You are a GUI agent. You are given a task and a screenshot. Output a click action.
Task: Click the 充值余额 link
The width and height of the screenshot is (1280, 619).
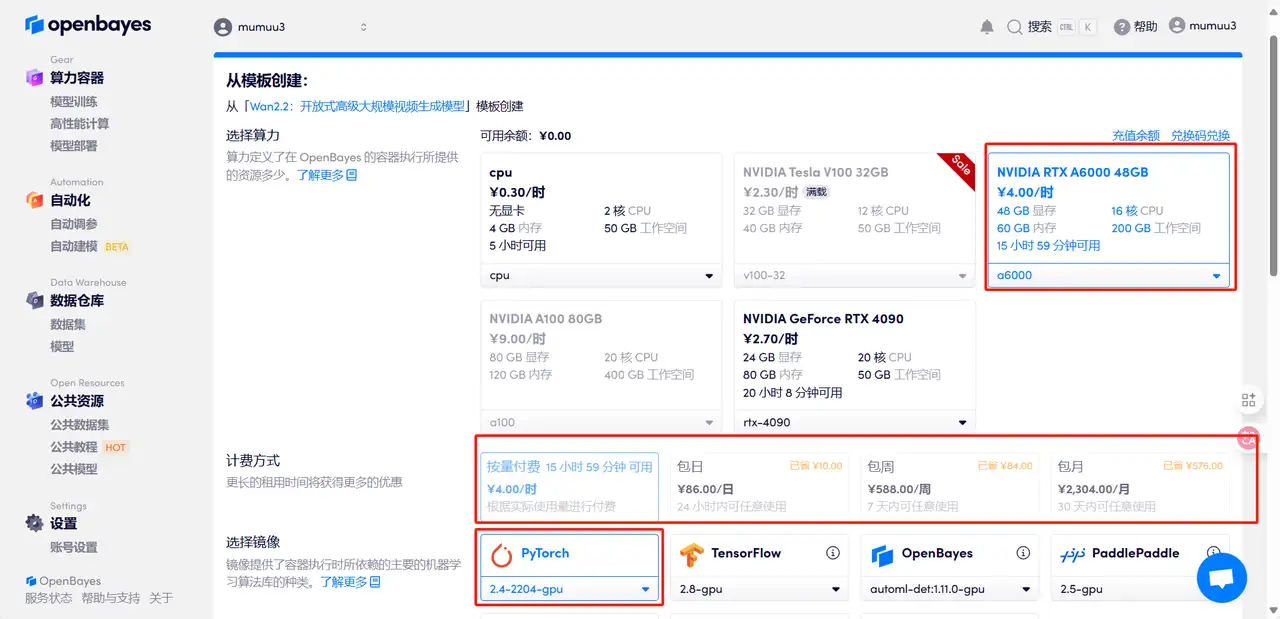[x=1136, y=136]
